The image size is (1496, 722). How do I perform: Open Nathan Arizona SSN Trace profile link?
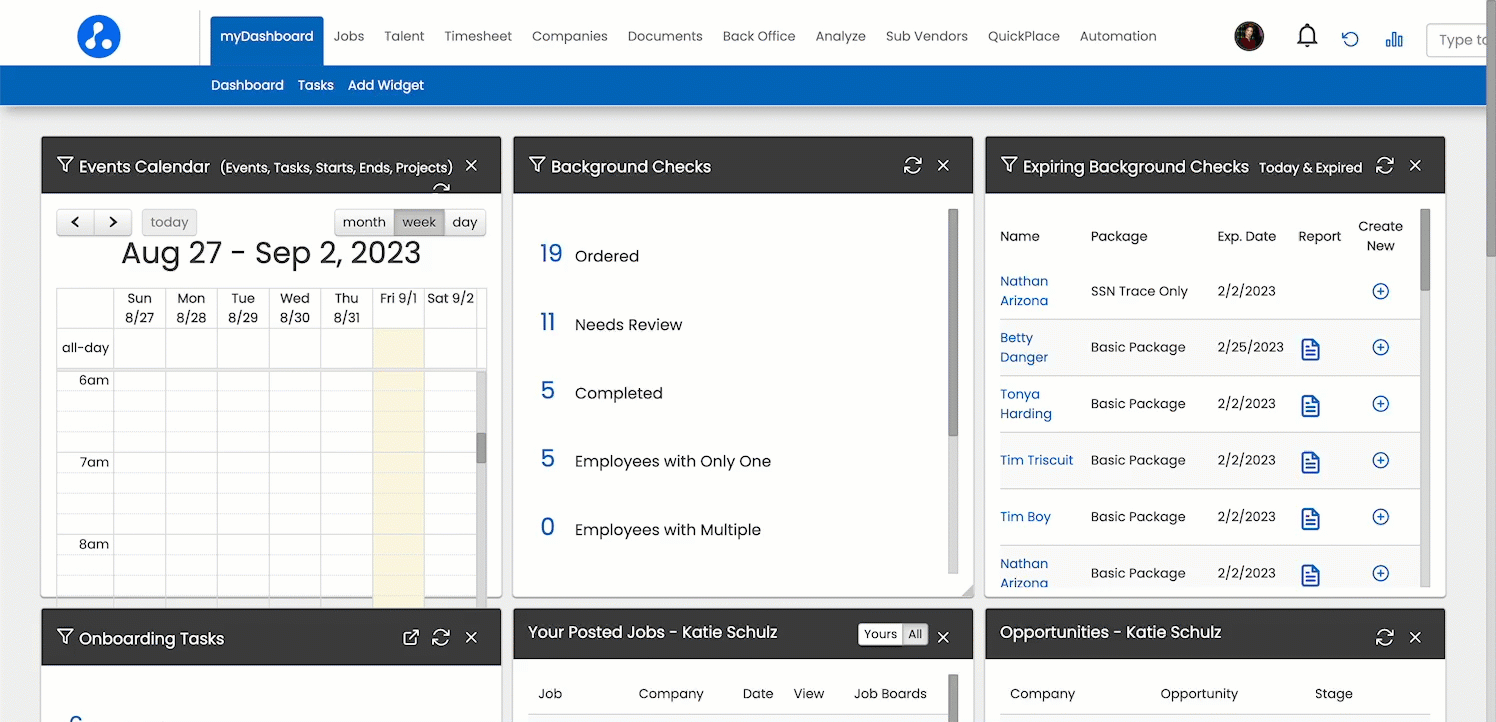pyautogui.click(x=1024, y=291)
